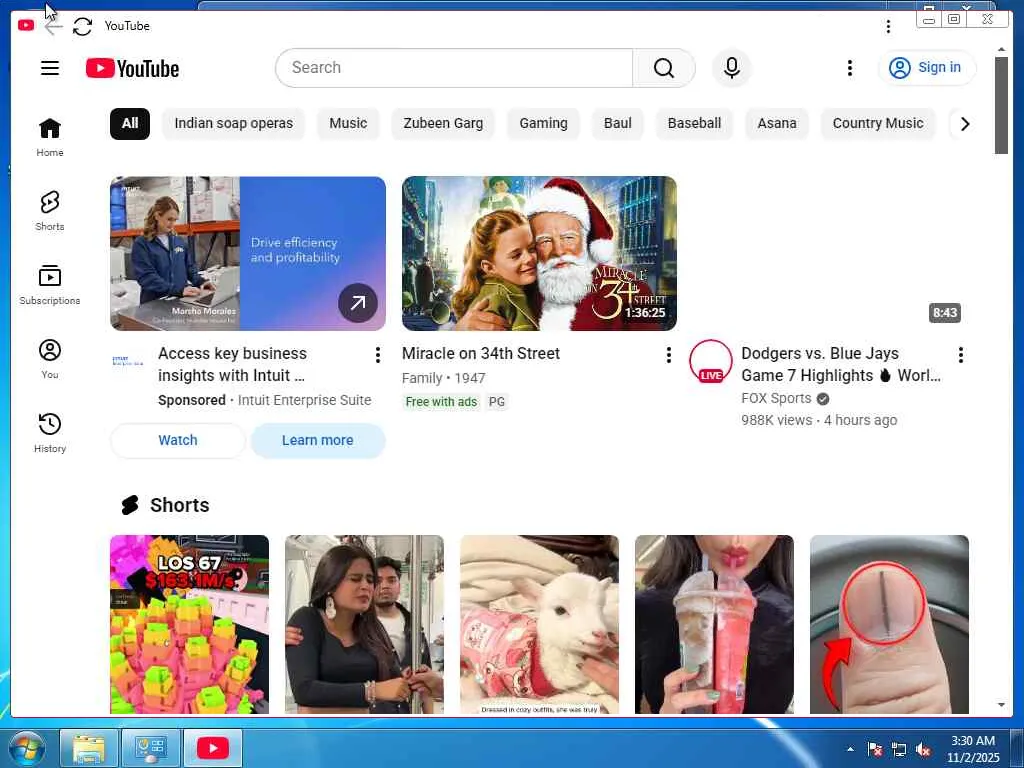Click the scrollbar up arrow

pos(1001,50)
